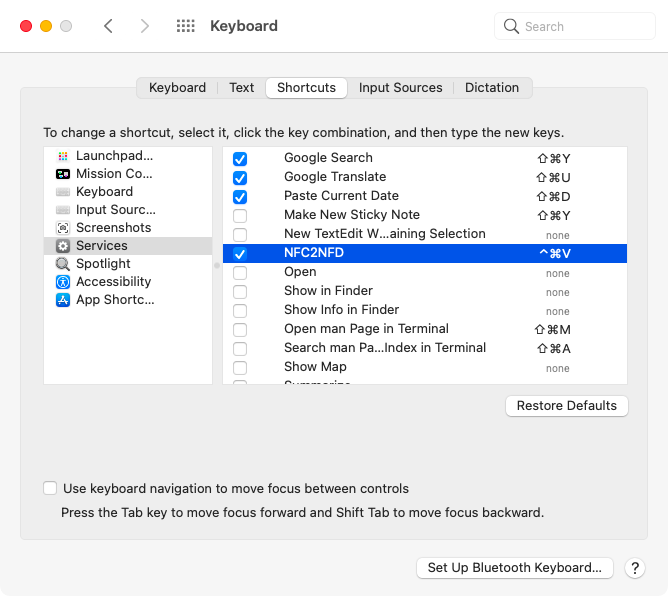Viewport: 668px width, 596px height.
Task: Click the Accessibility category icon
Action: click(63, 282)
